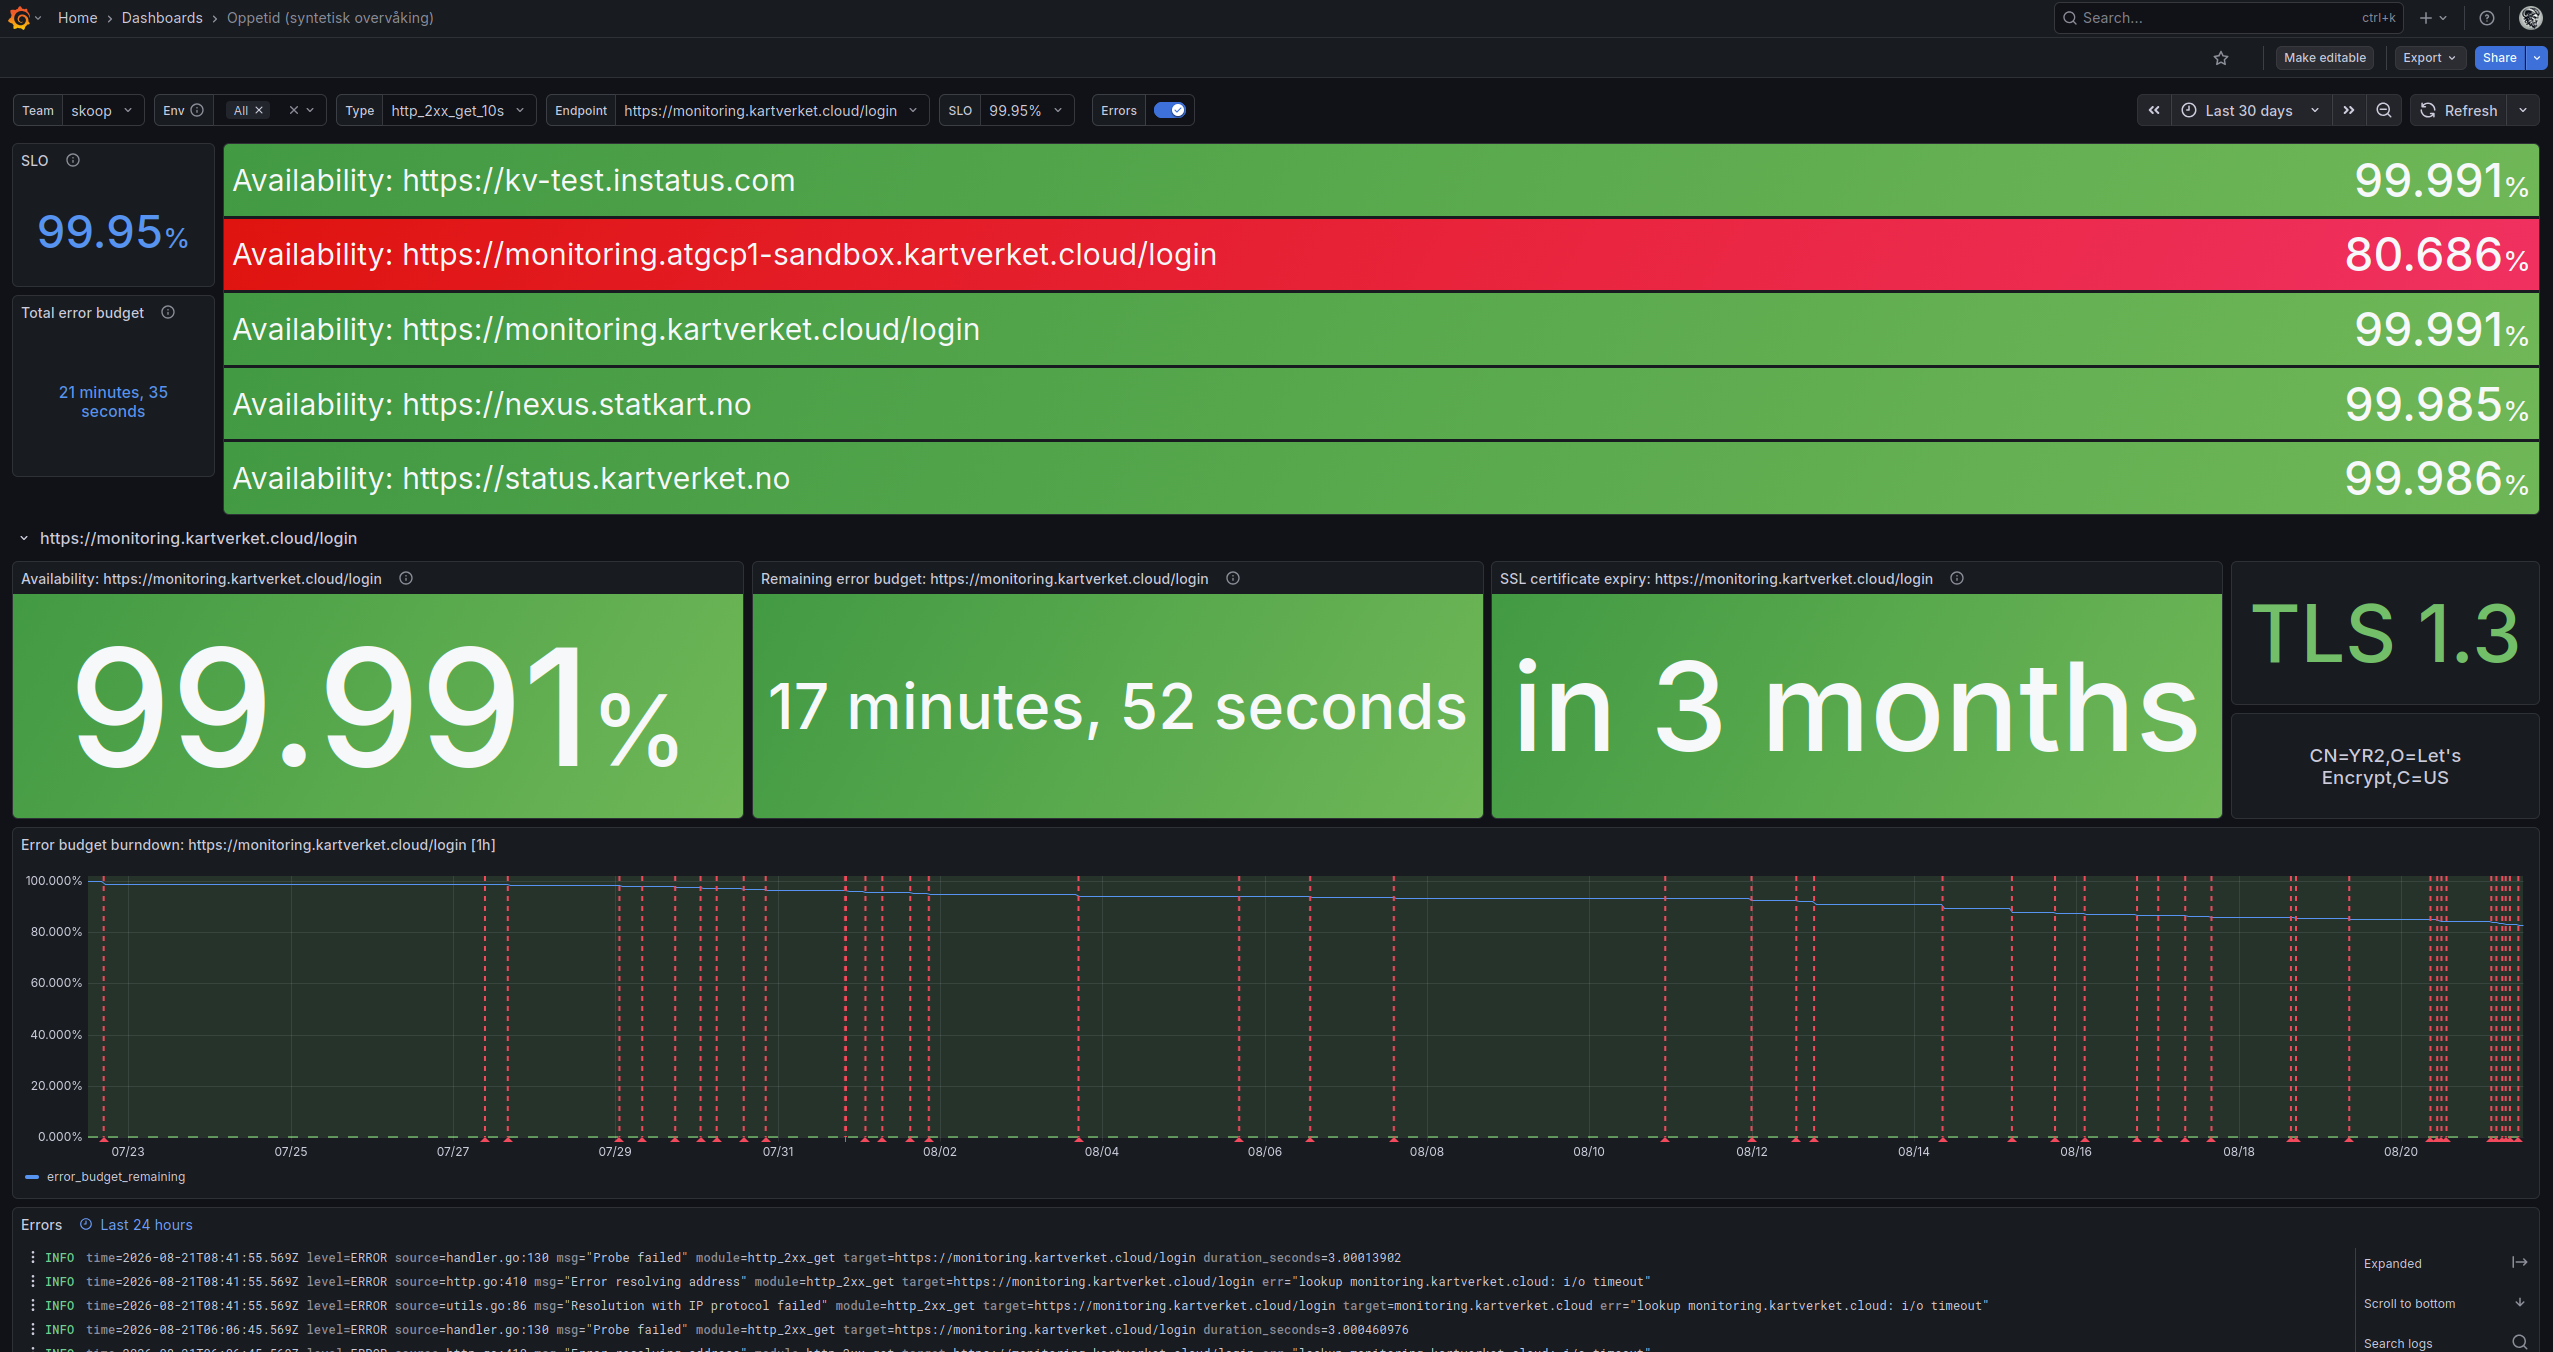Clear the Env variable selection
The width and height of the screenshot is (2553, 1352).
pos(294,110)
